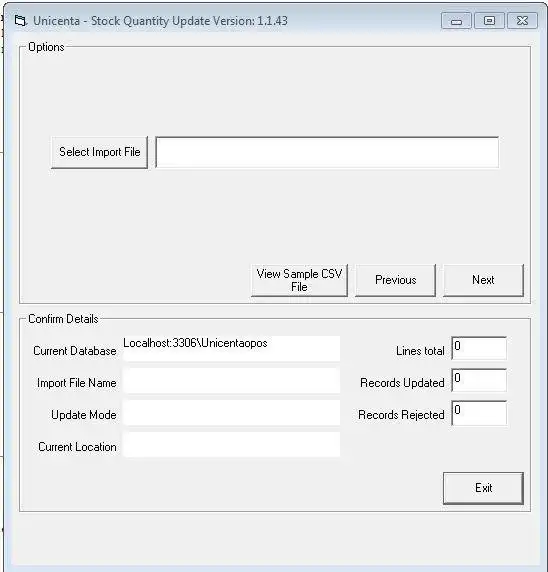This screenshot has height=572, width=548.
Task: Click the Import File Name field
Action: click(x=232, y=380)
